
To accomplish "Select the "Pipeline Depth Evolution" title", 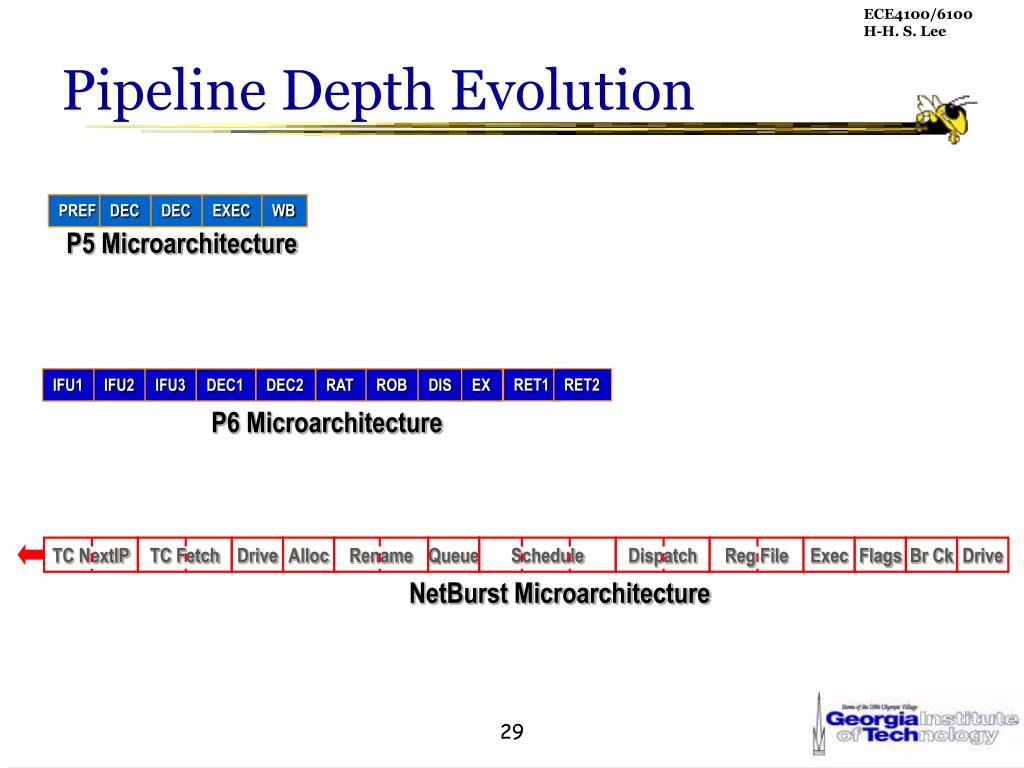I will point(377,90).
